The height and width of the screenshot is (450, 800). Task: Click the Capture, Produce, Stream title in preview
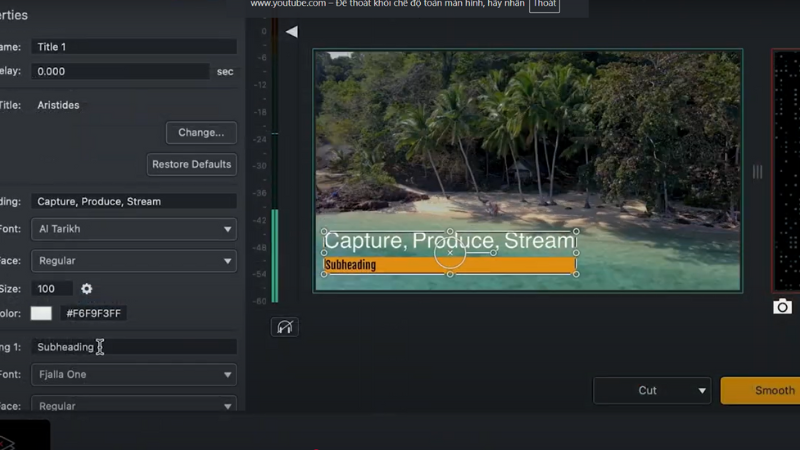[450, 240]
